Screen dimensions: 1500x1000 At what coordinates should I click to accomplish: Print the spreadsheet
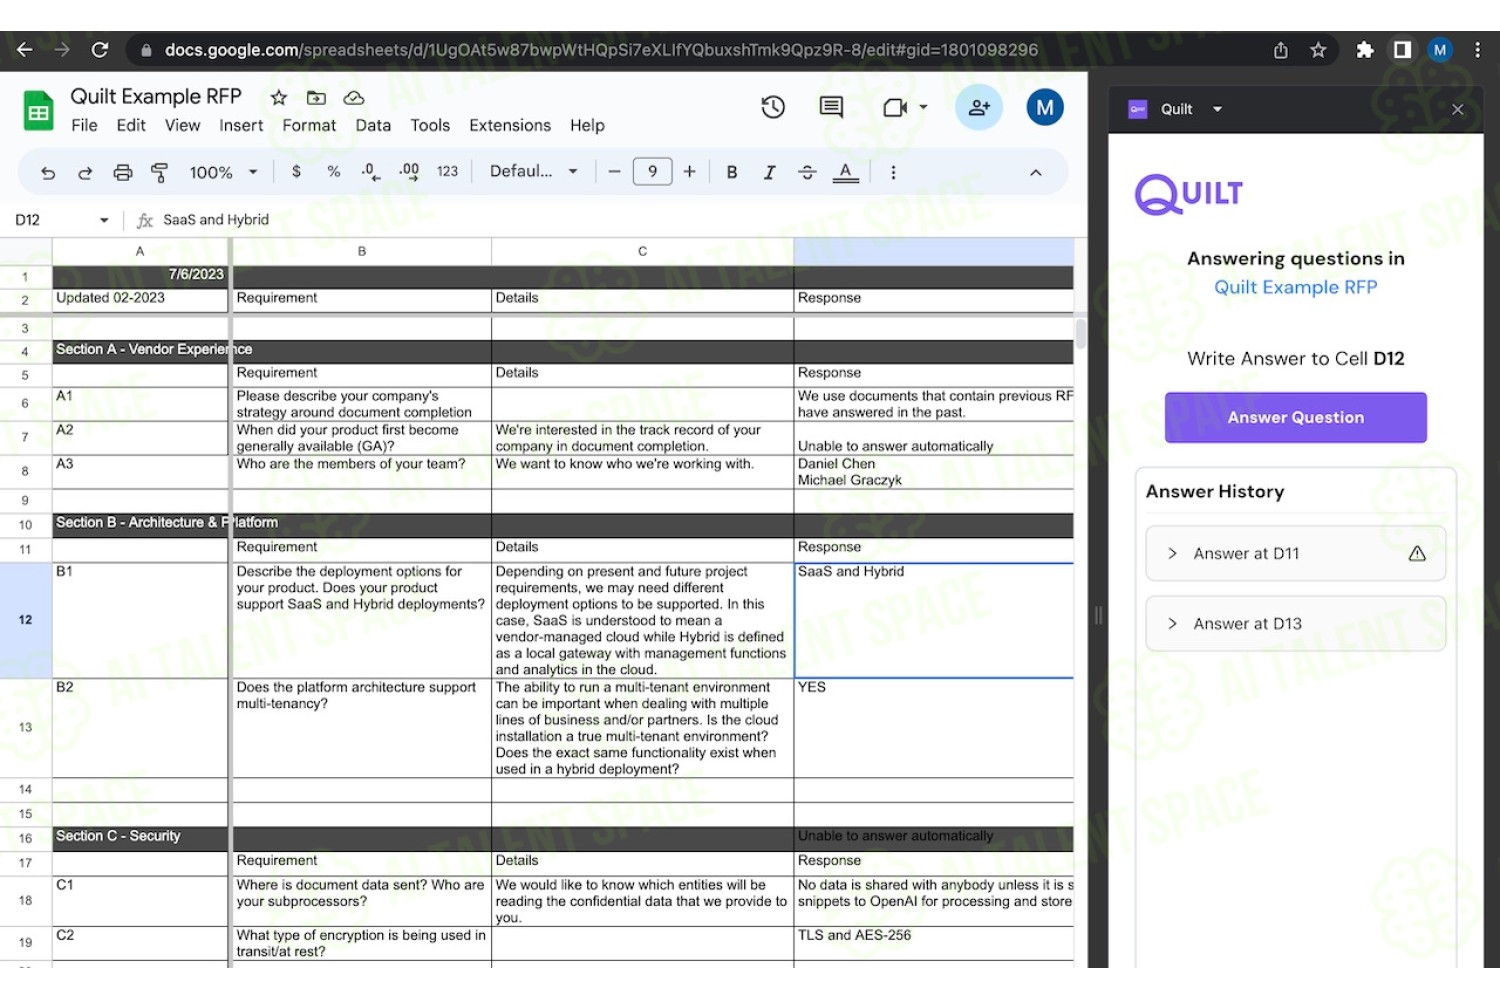click(x=123, y=172)
